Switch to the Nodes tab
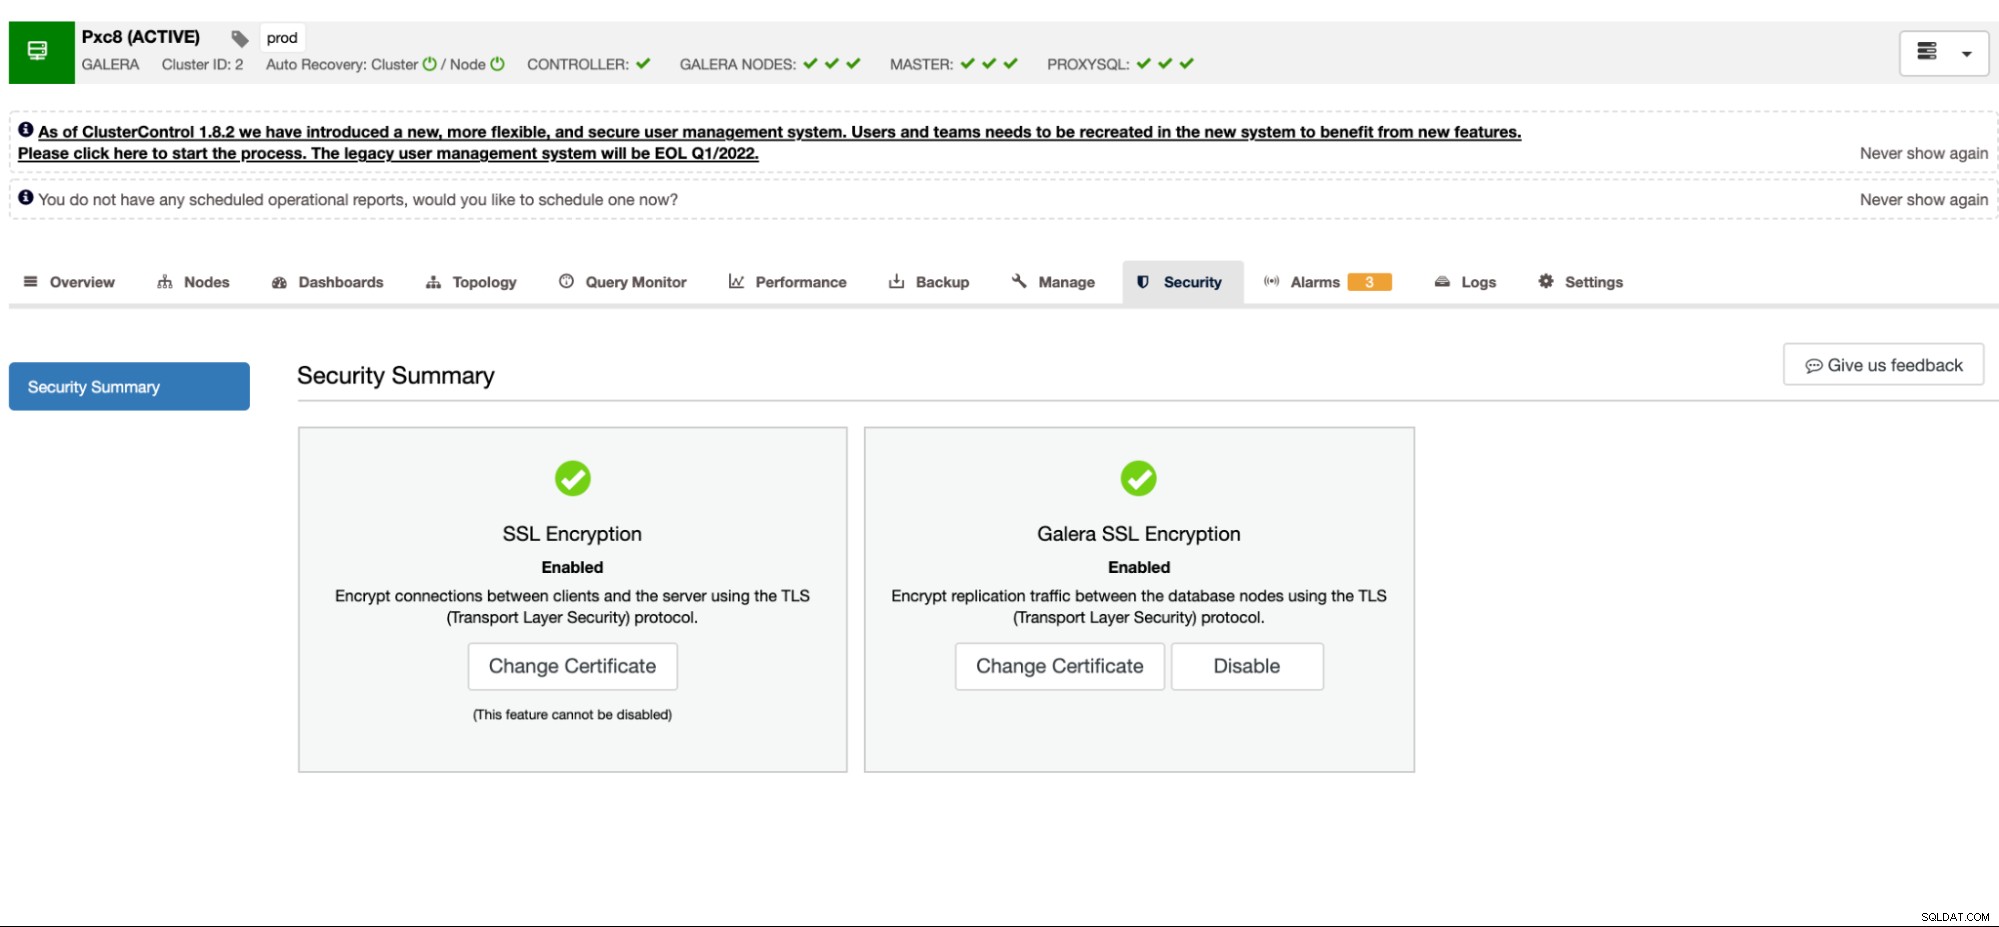Screen dimensions: 1999x927 click(x=193, y=282)
